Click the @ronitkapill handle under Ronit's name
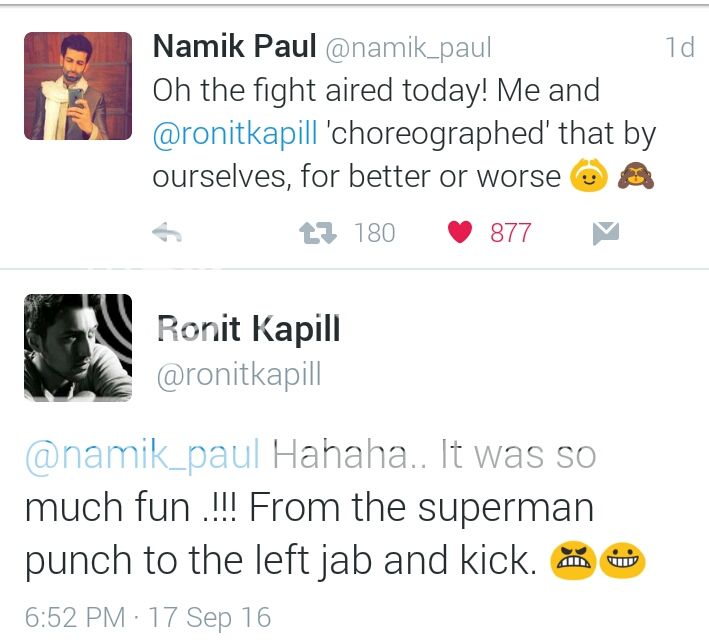This screenshot has width=709, height=643. (x=239, y=375)
